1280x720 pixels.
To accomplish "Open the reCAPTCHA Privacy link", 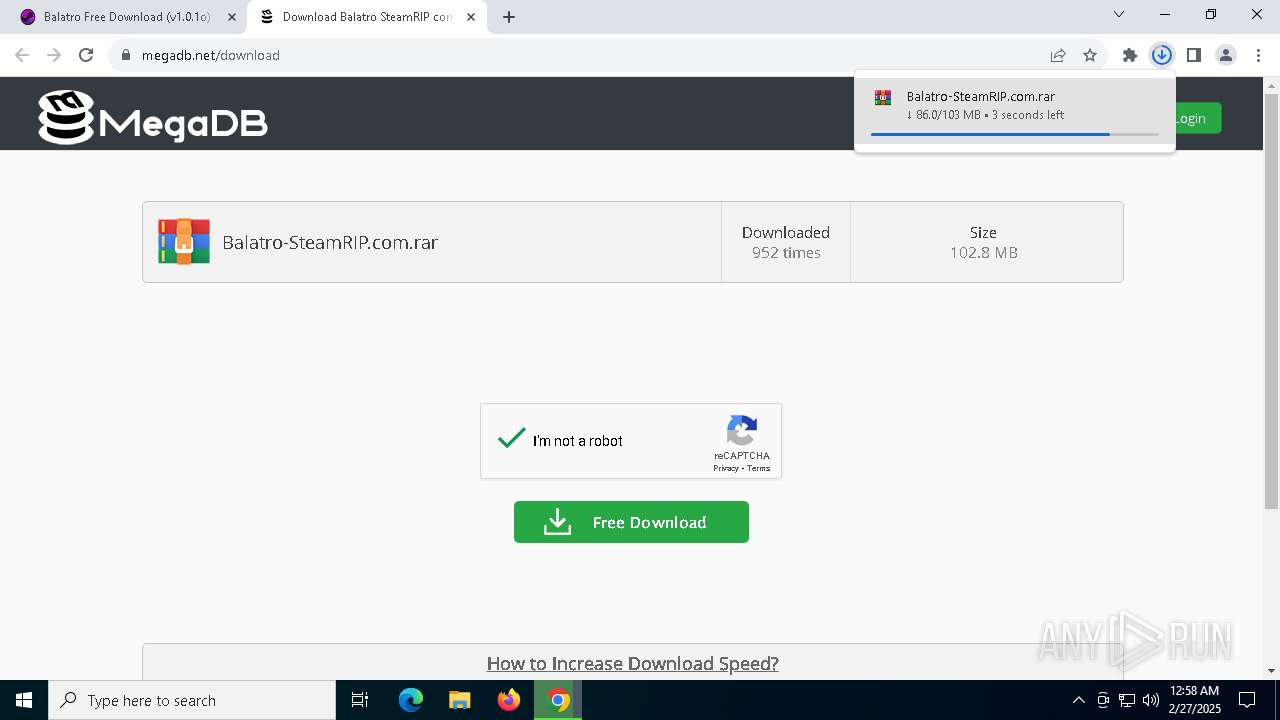I will 726,468.
